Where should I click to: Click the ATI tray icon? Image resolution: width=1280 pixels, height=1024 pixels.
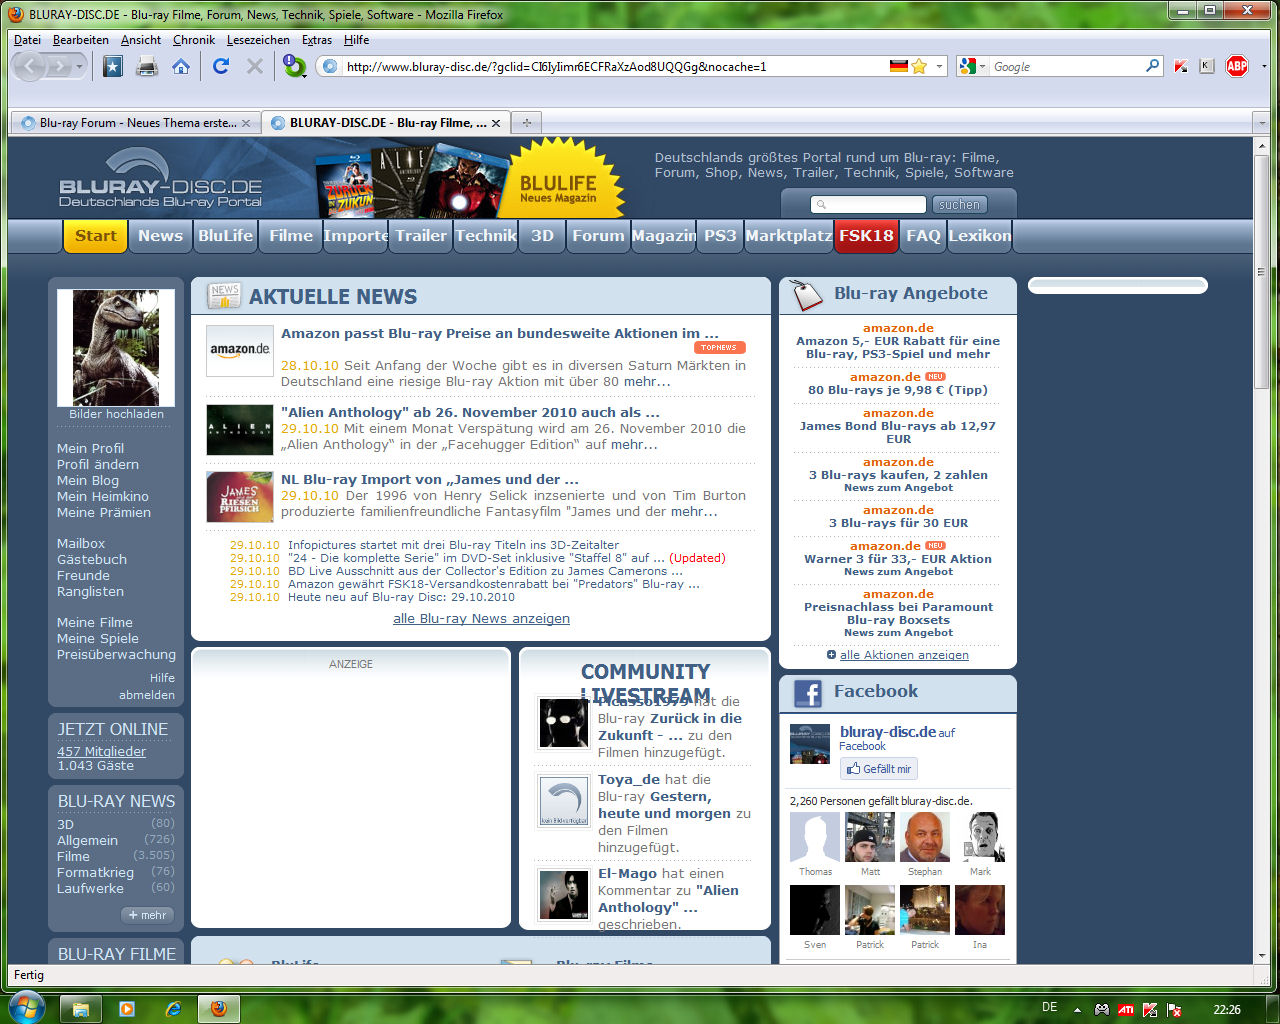point(1126,1009)
